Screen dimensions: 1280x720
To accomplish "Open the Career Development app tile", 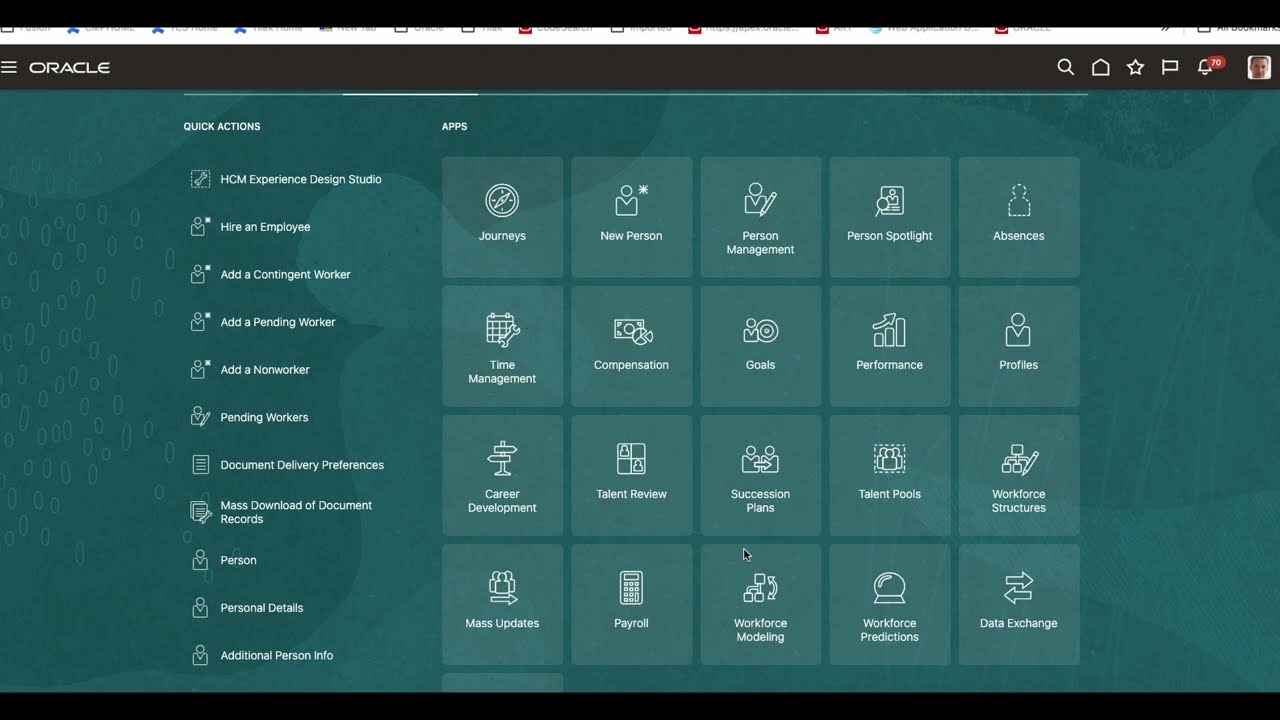I will click(x=502, y=475).
